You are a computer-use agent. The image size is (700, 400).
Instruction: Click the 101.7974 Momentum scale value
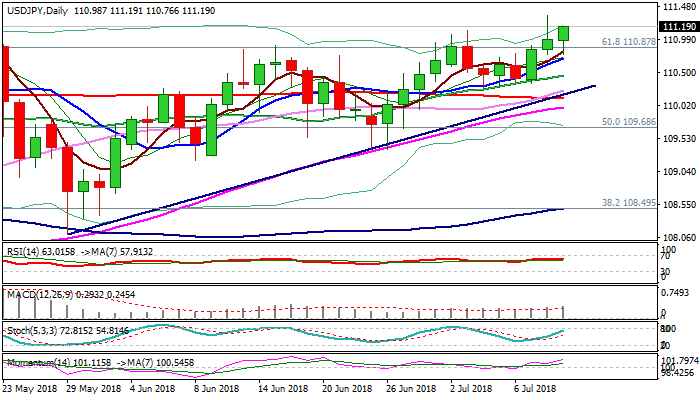679,360
